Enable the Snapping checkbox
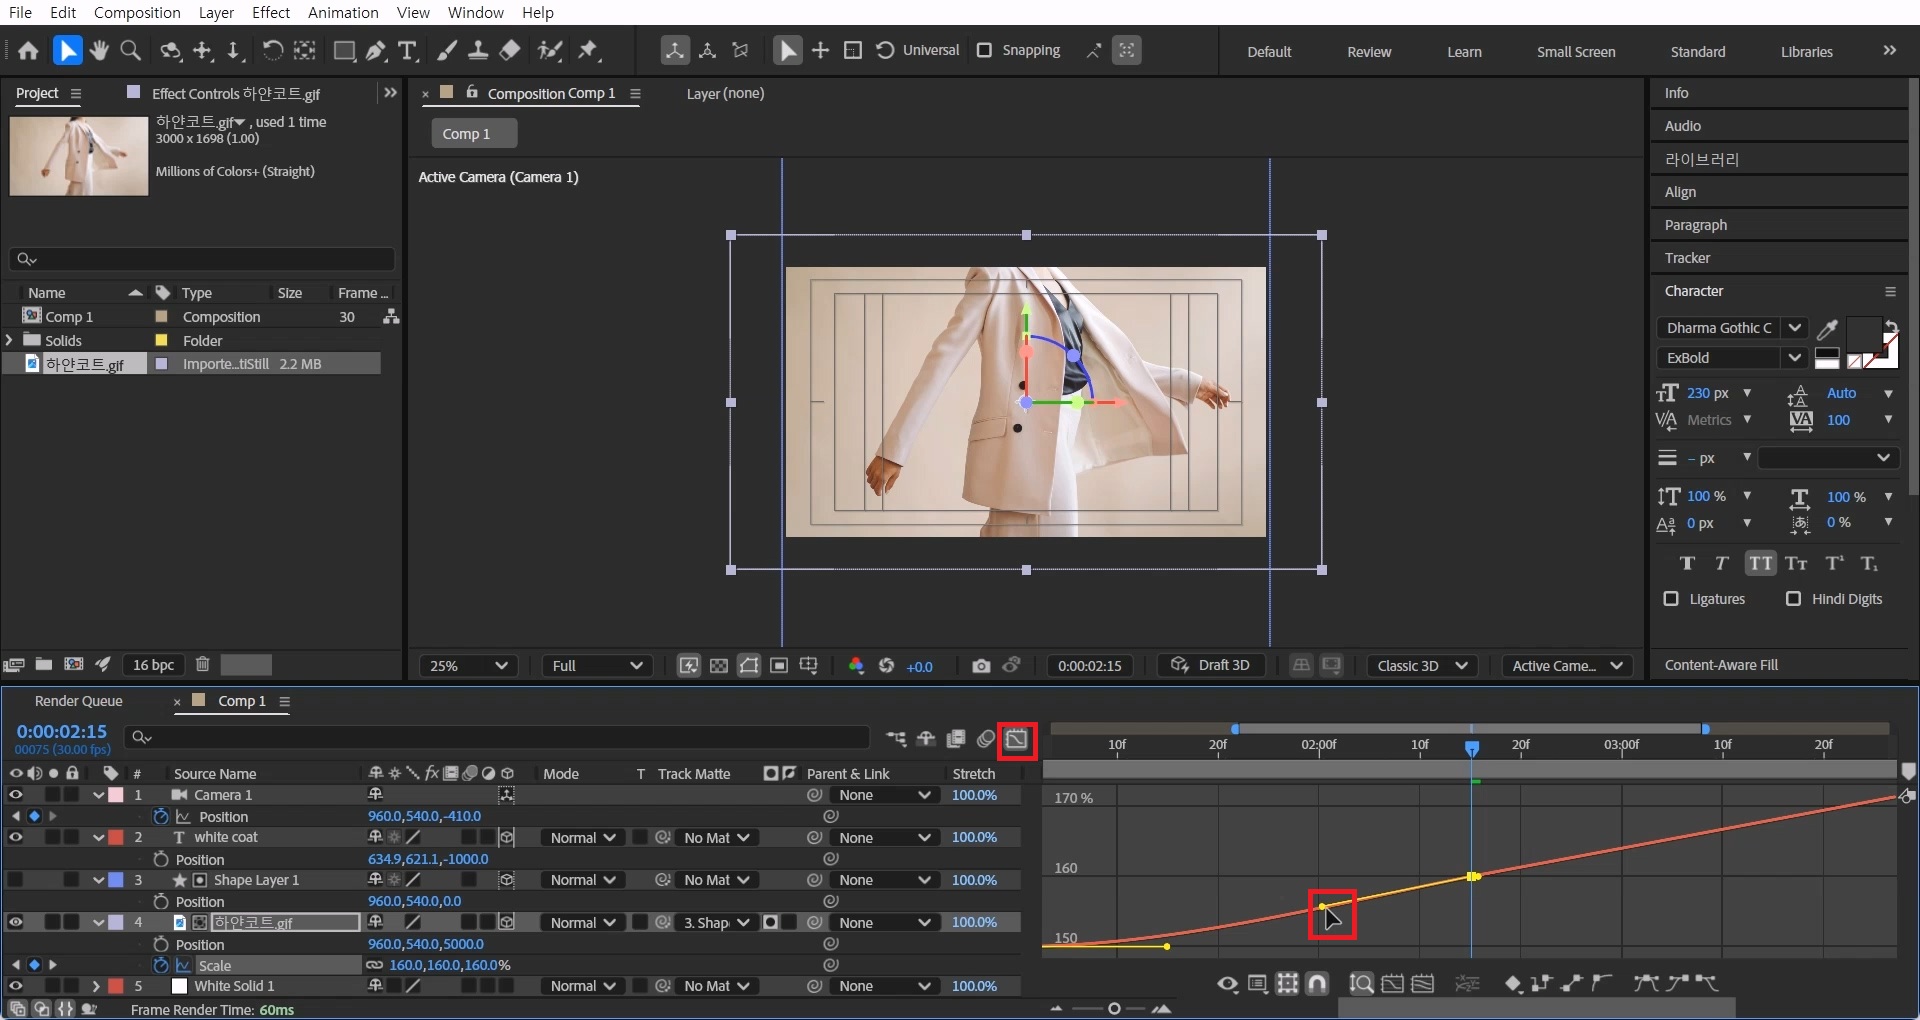The height and width of the screenshot is (1020, 1920). click(x=985, y=50)
